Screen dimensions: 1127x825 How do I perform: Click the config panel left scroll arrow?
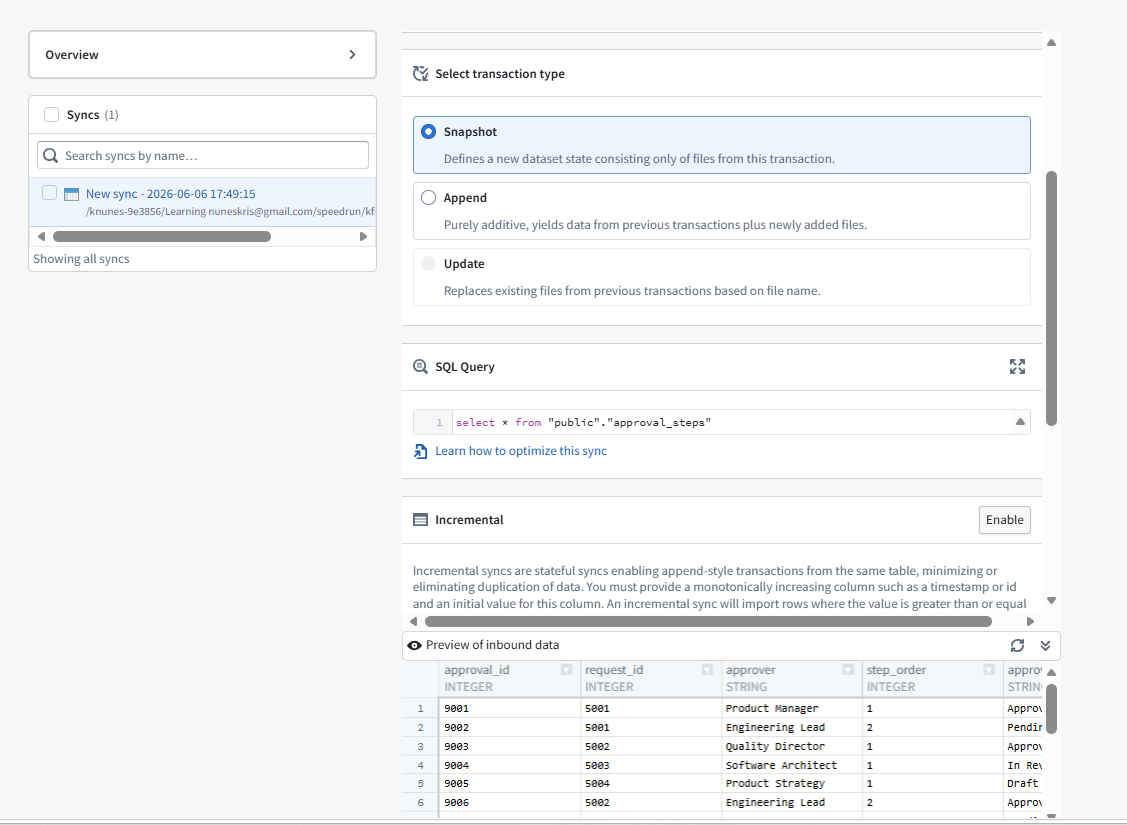413,621
